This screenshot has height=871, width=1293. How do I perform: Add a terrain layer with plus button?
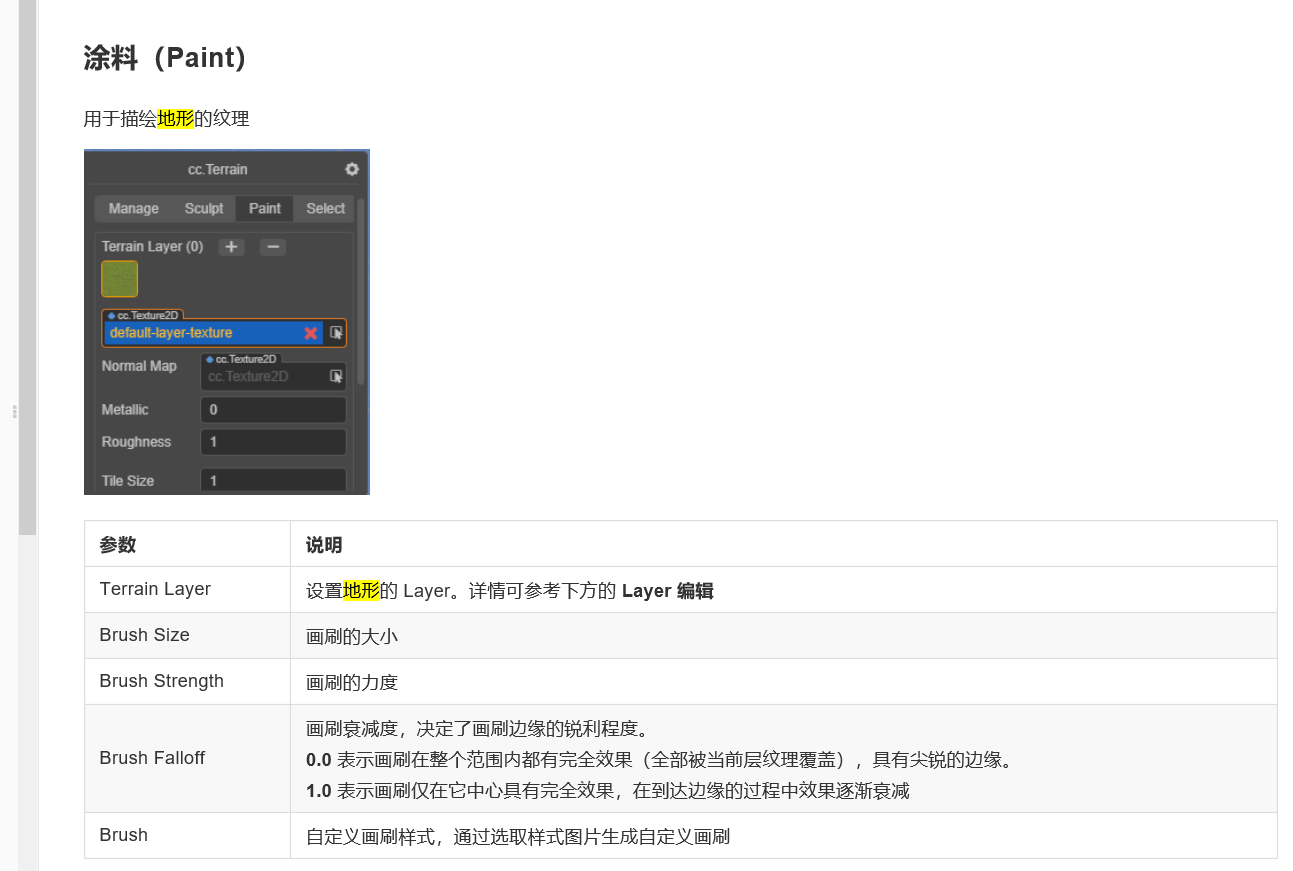coord(231,247)
